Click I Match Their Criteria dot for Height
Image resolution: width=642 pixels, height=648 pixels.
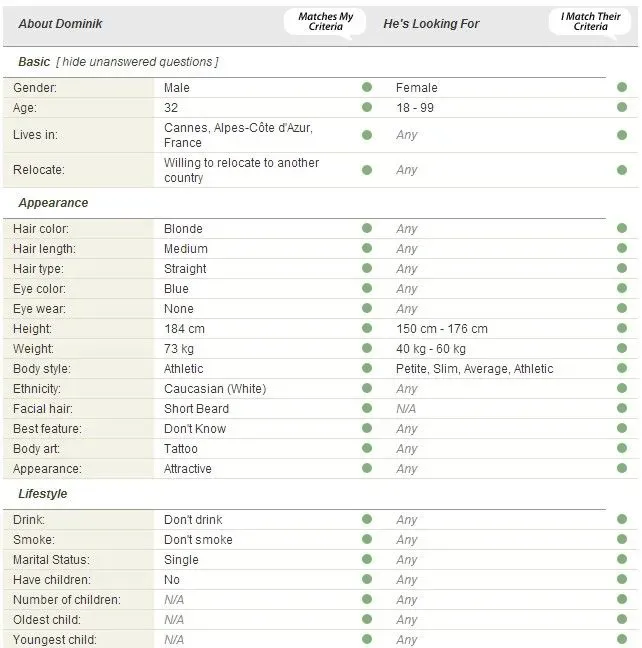point(622,329)
